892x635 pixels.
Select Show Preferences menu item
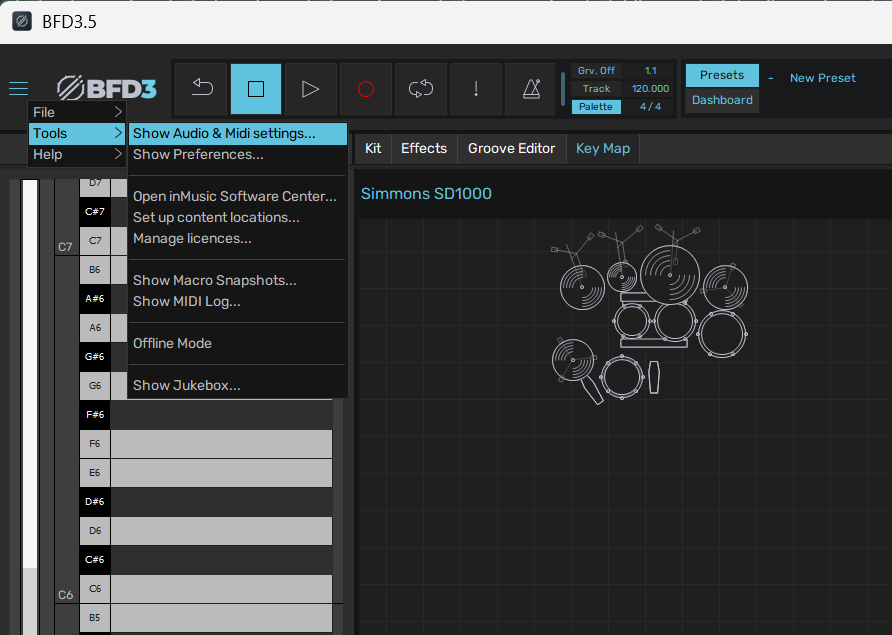[x=198, y=154]
